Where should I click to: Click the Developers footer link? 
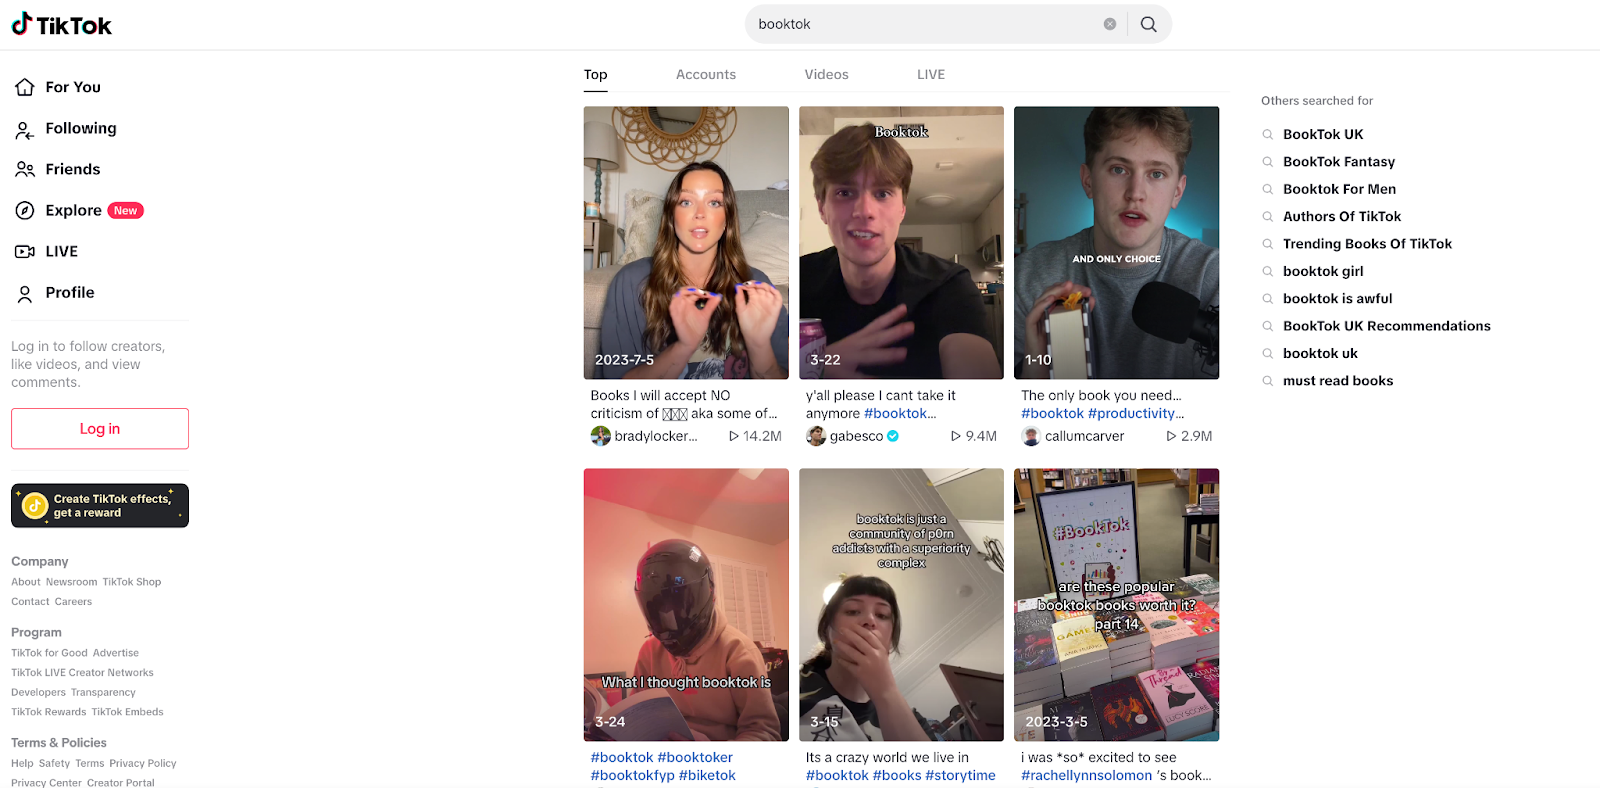(x=38, y=692)
